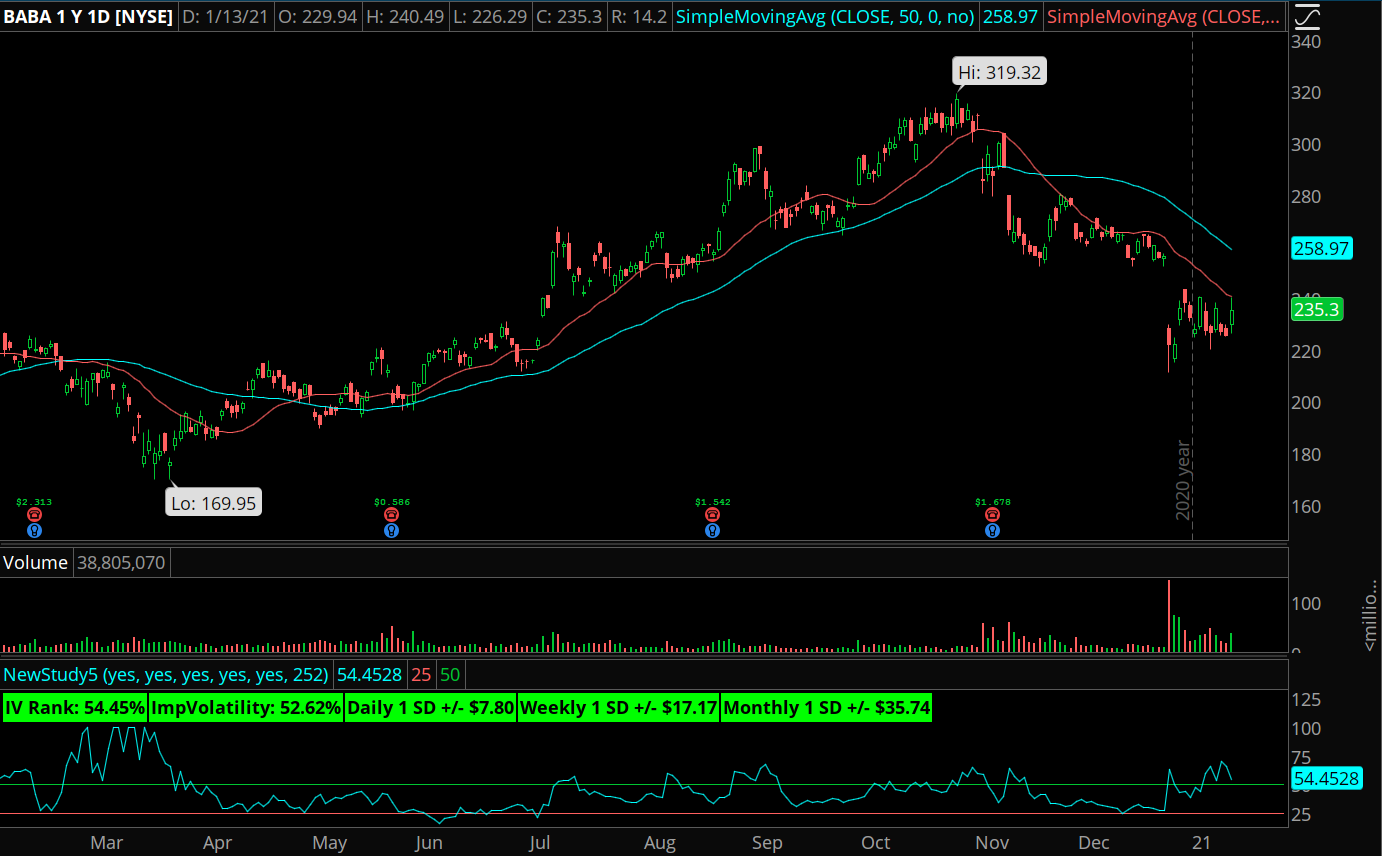Screen dimensions: 1382x856
Task: Click the red earnings phone icon below $1.678
Action: tap(992, 515)
